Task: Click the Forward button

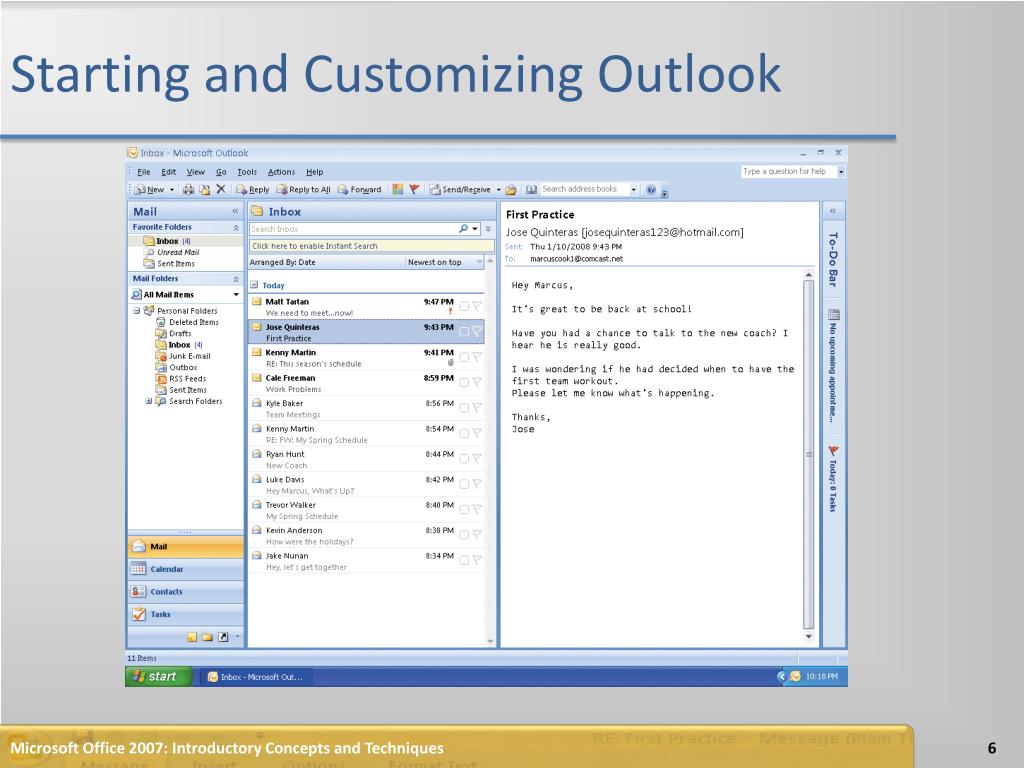Action: tap(359, 189)
